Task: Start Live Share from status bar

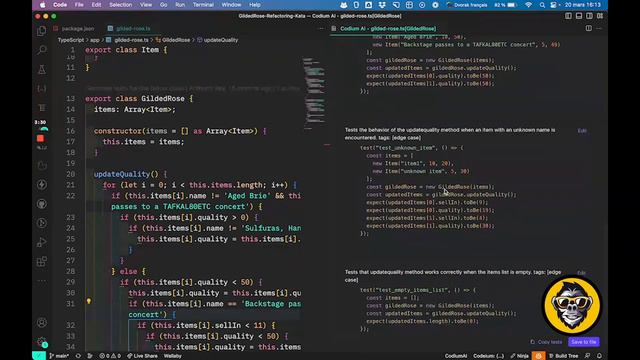Action: click(x=142, y=356)
